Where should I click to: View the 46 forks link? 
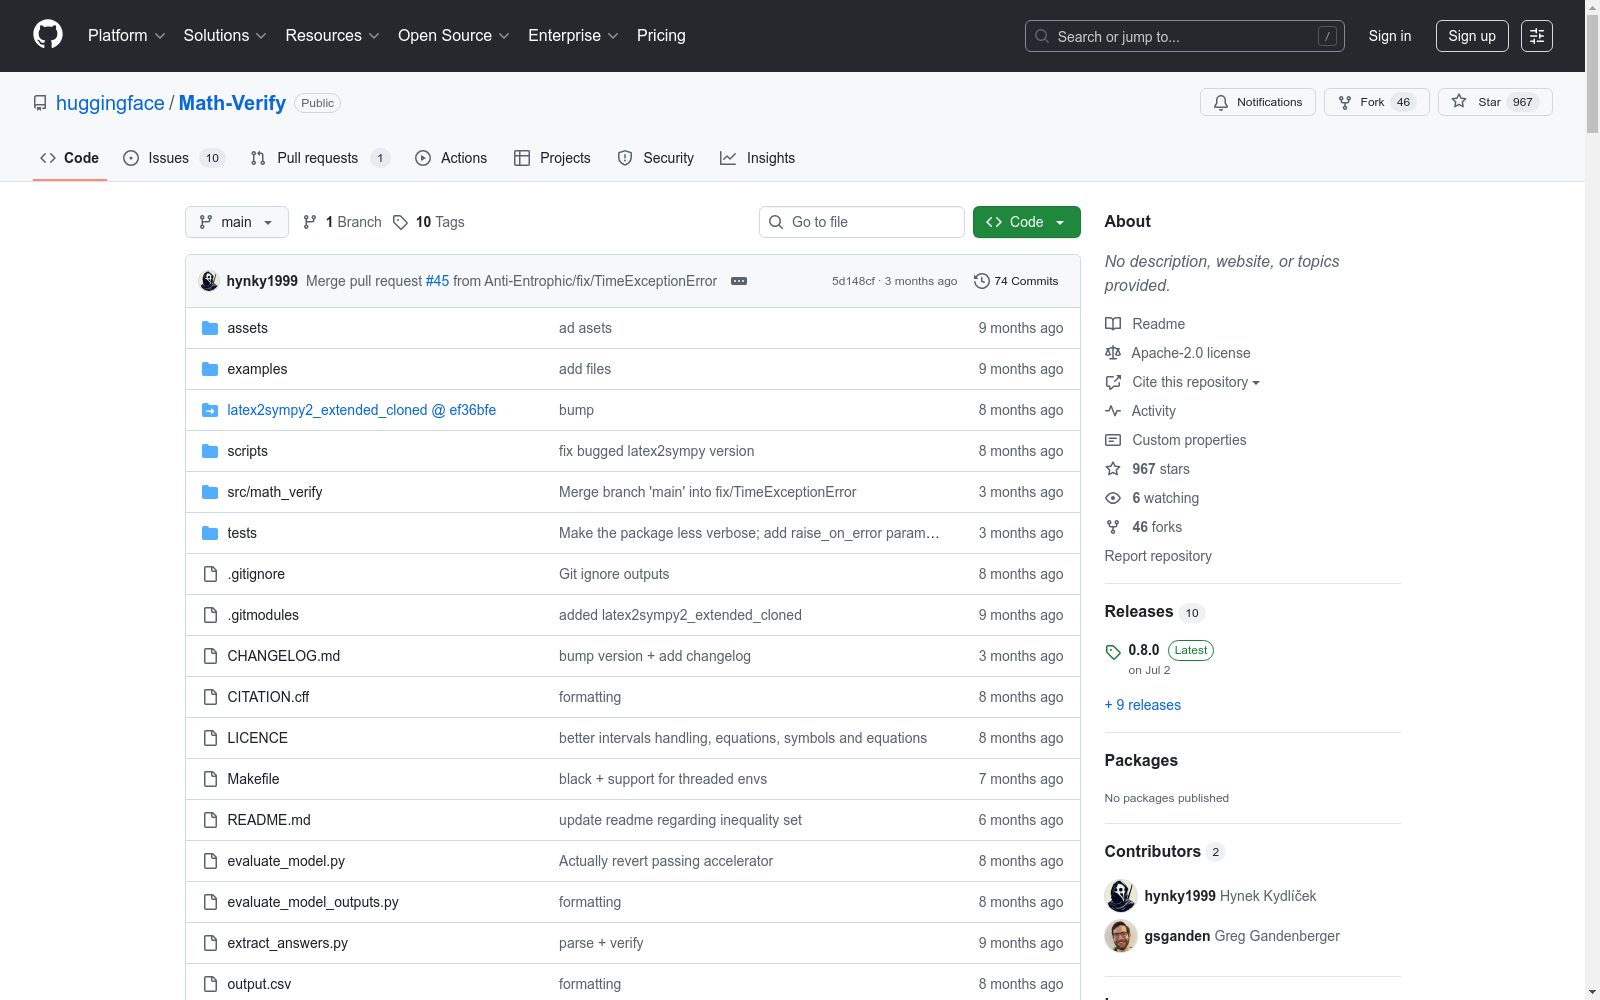(x=1144, y=527)
